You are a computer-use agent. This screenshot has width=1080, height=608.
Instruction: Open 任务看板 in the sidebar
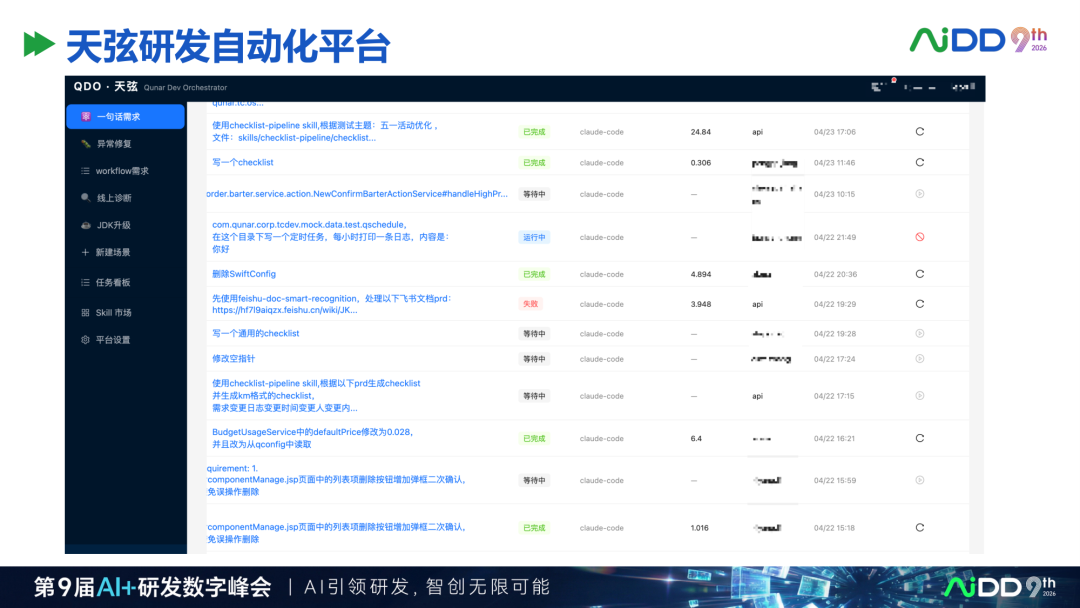point(125,282)
